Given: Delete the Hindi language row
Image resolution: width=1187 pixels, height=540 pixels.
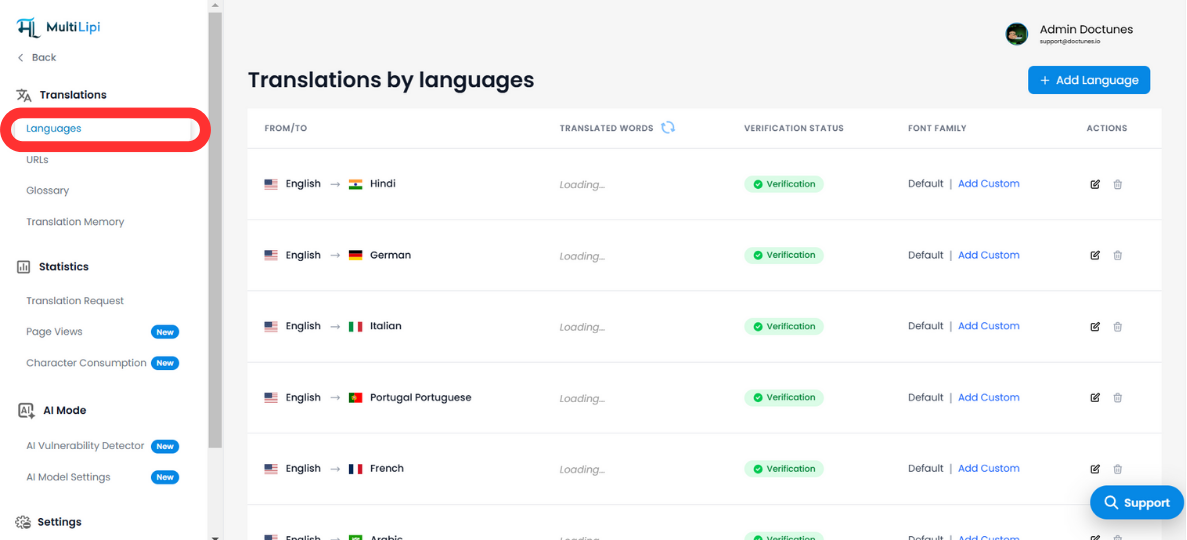Looking at the screenshot, I should [x=1117, y=184].
